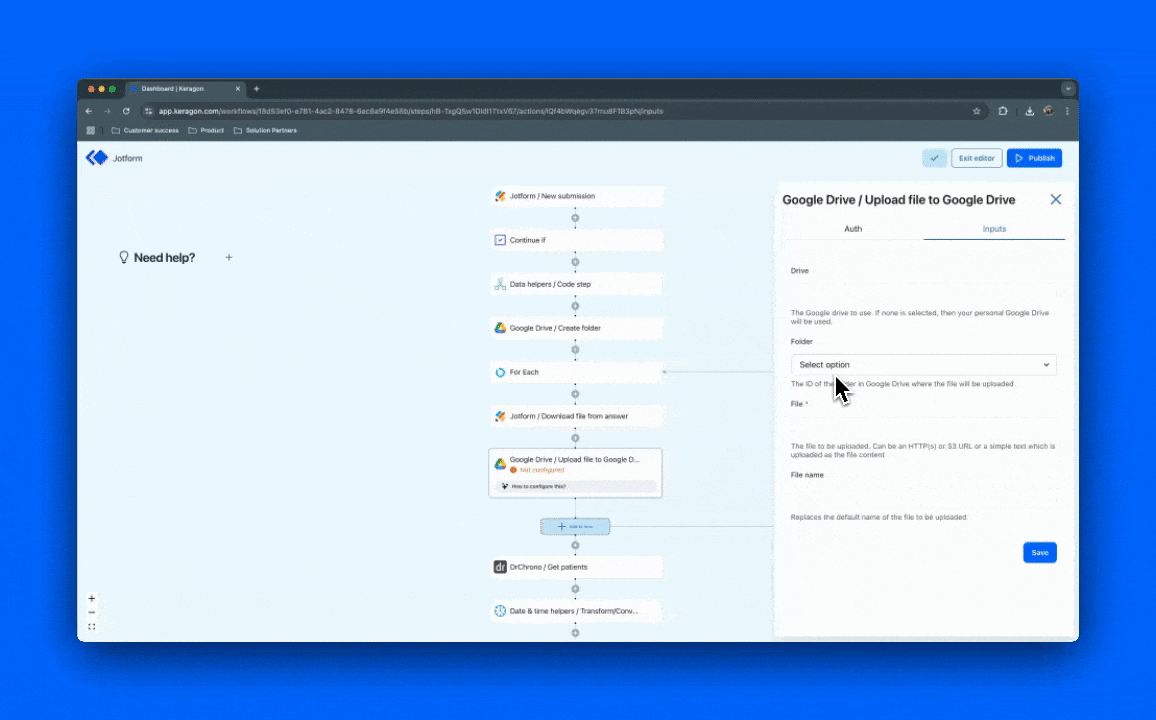Switch to the Inputs tab

pyautogui.click(x=994, y=229)
